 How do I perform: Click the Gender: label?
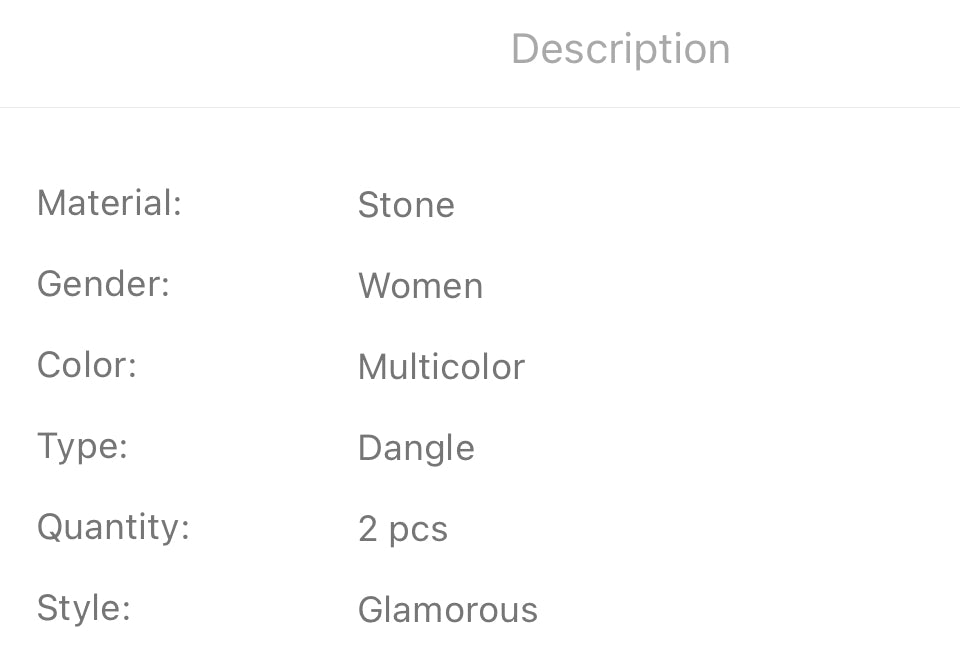coord(103,284)
